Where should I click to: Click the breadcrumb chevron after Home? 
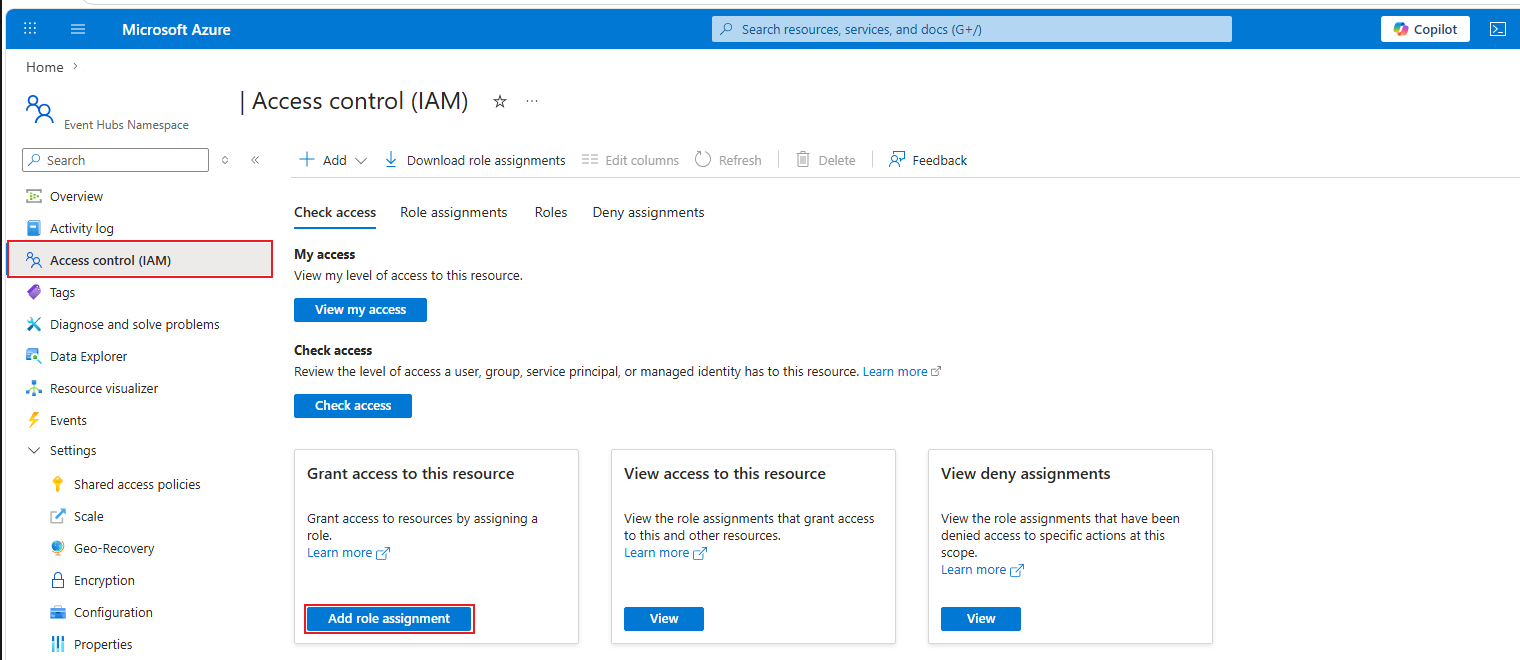[x=75, y=67]
